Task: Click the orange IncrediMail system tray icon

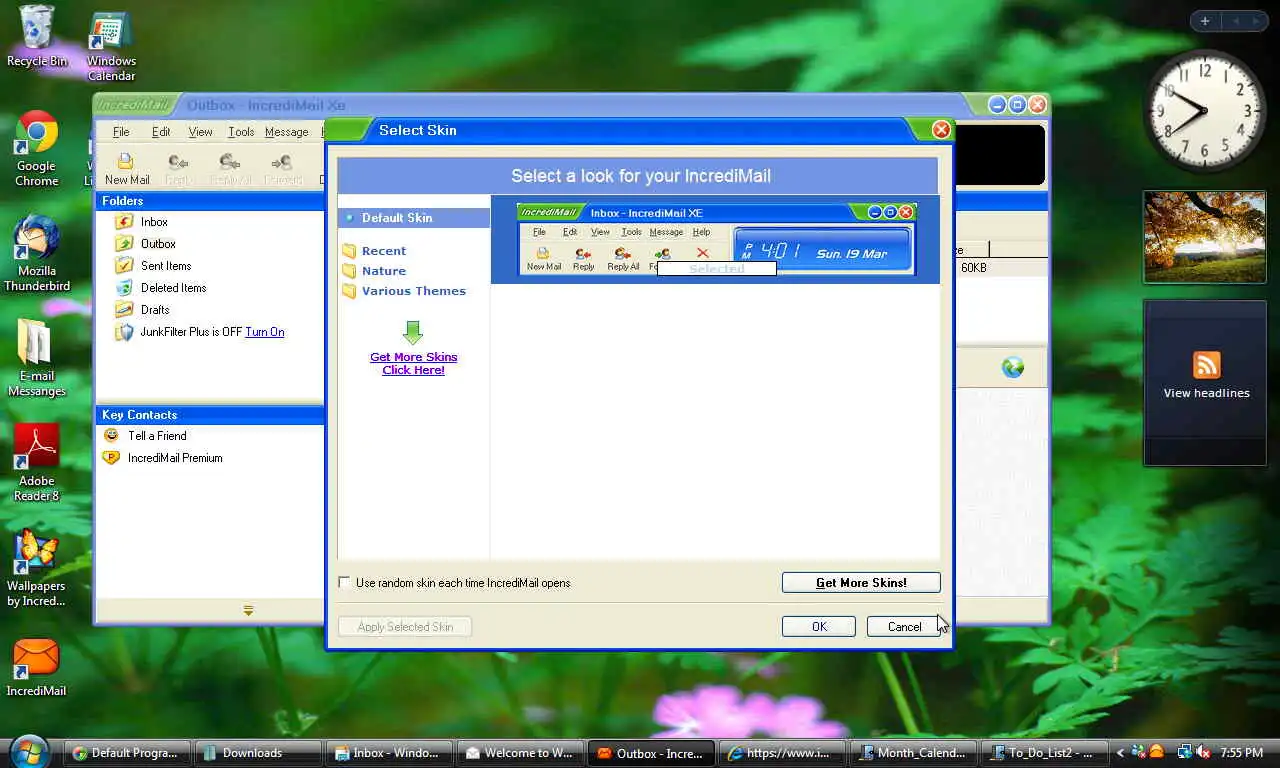Action: (x=1156, y=752)
